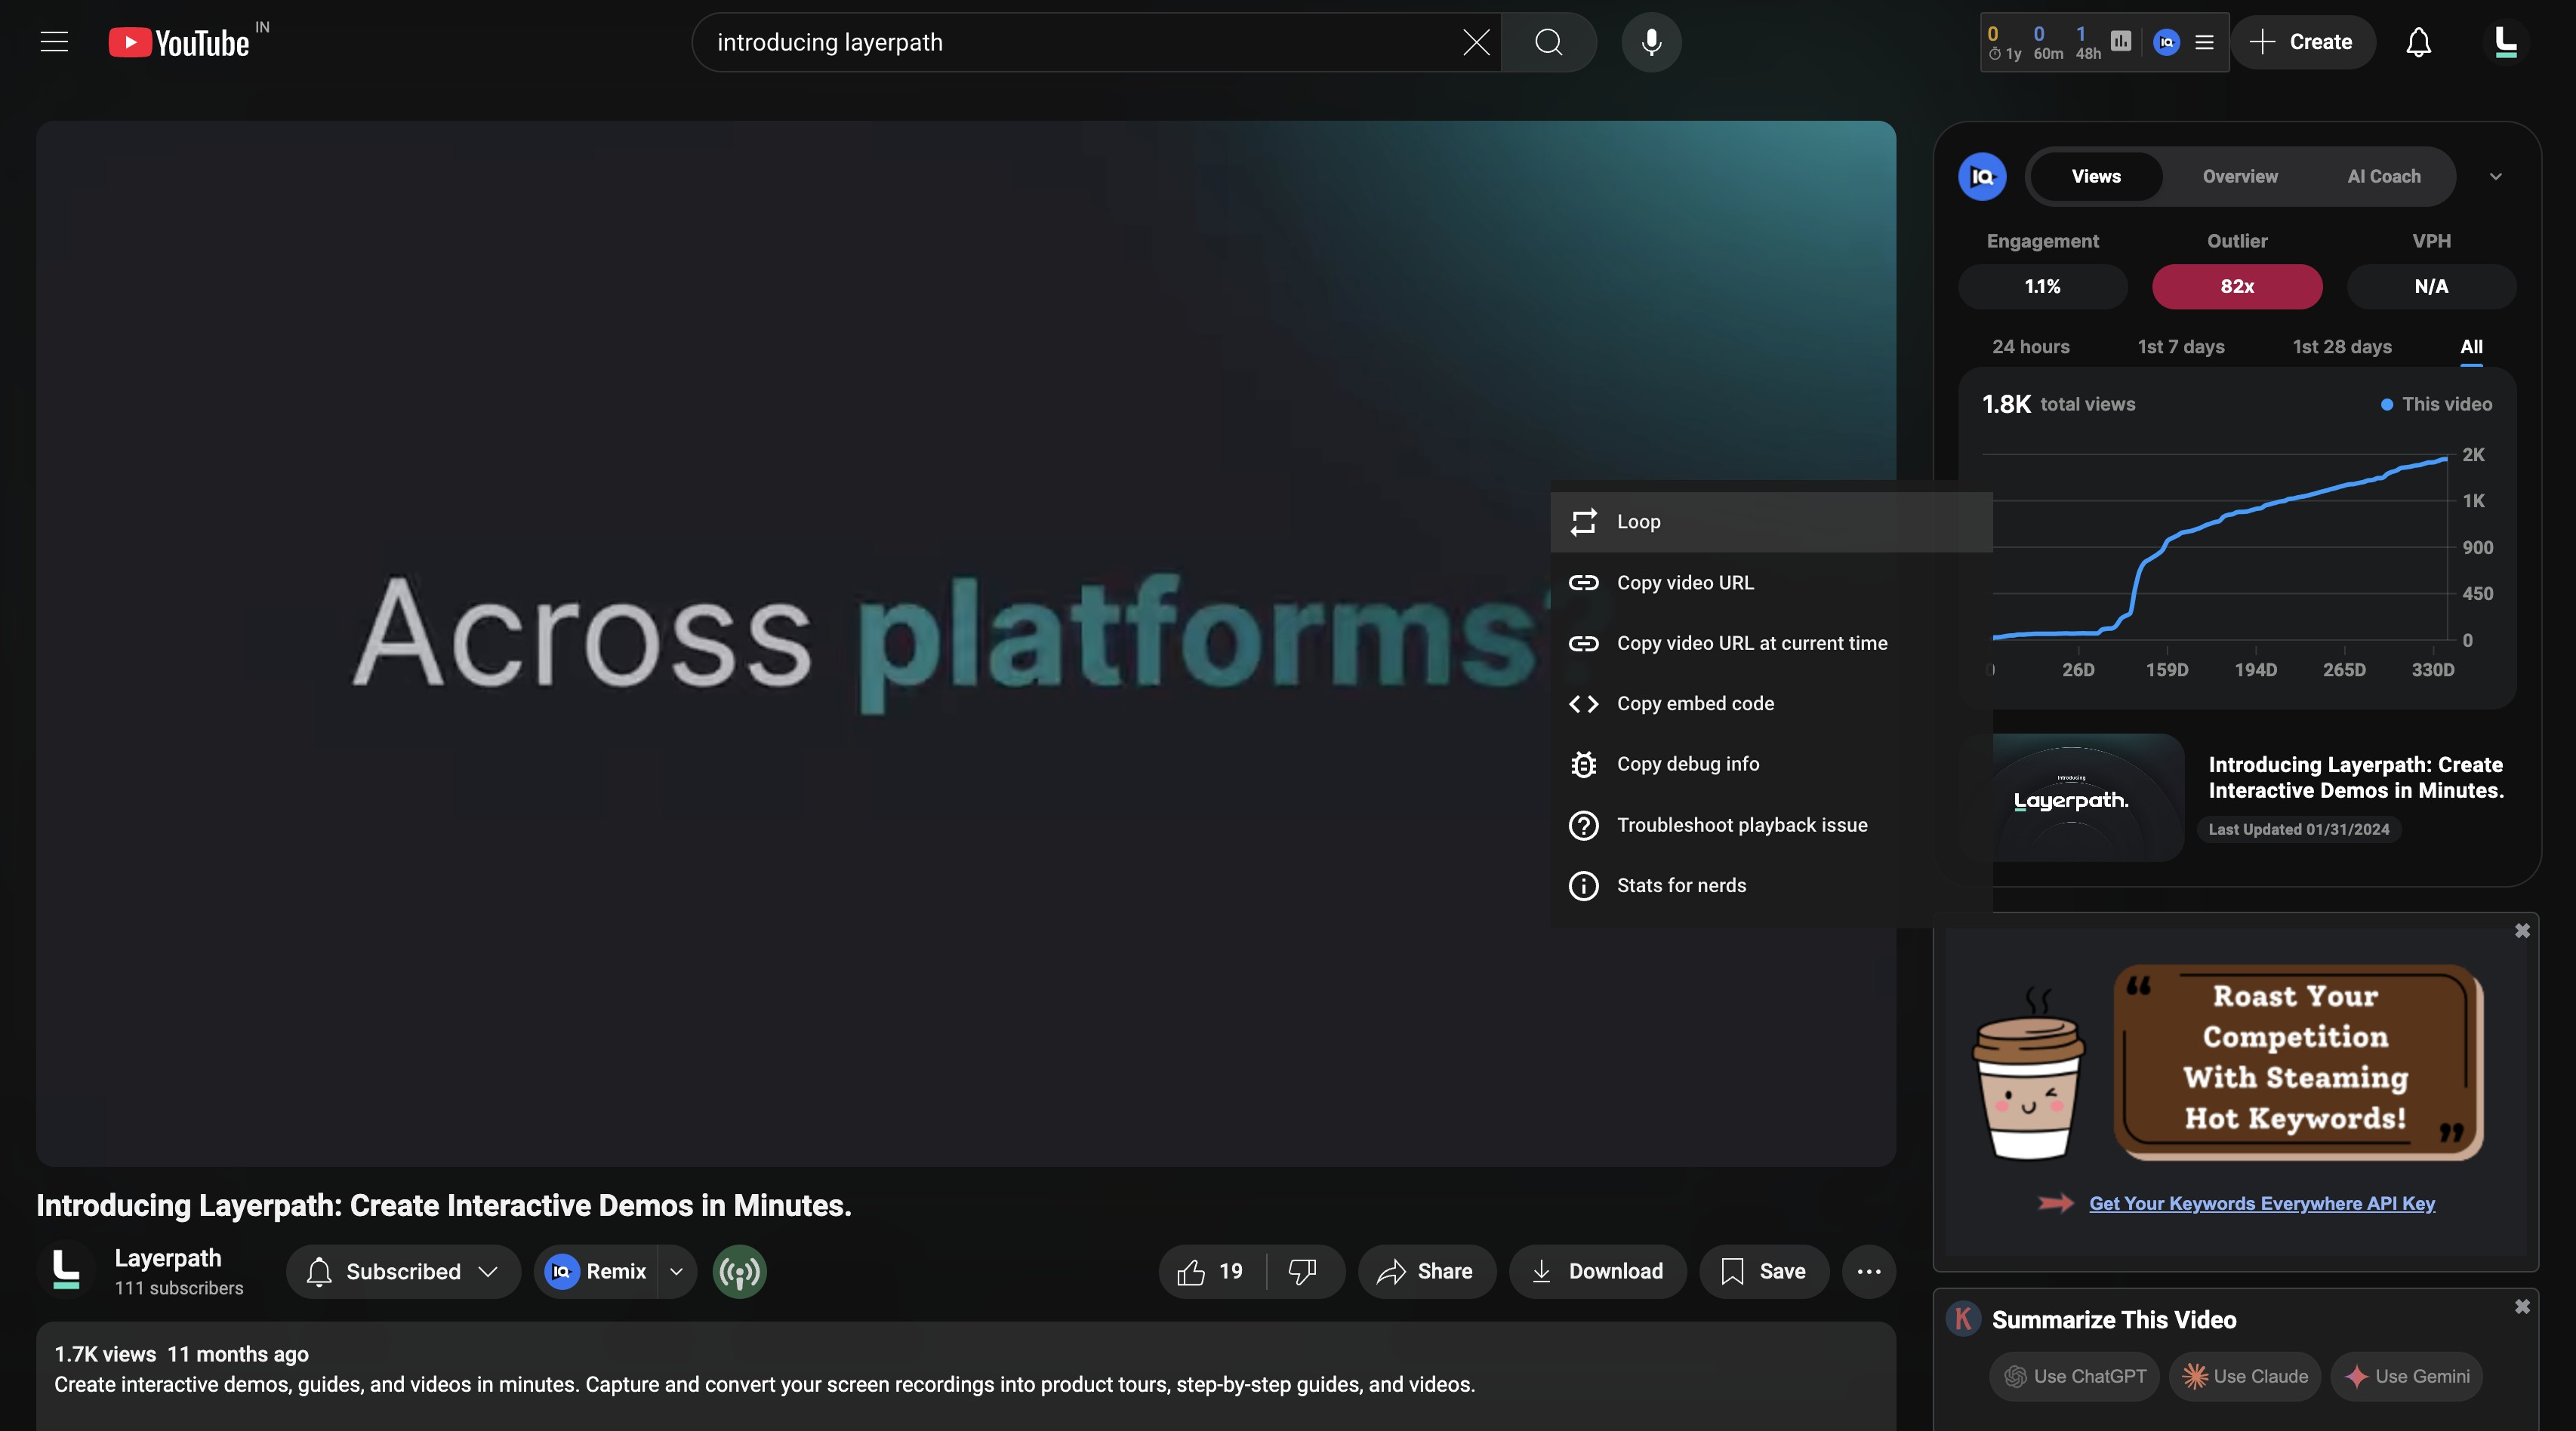
Task: Click the Keywords Everywhere K logo
Action: (1964, 1318)
